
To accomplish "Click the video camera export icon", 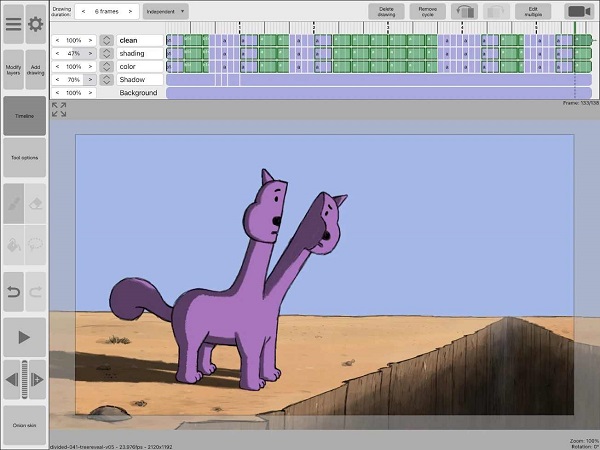I will [578, 11].
